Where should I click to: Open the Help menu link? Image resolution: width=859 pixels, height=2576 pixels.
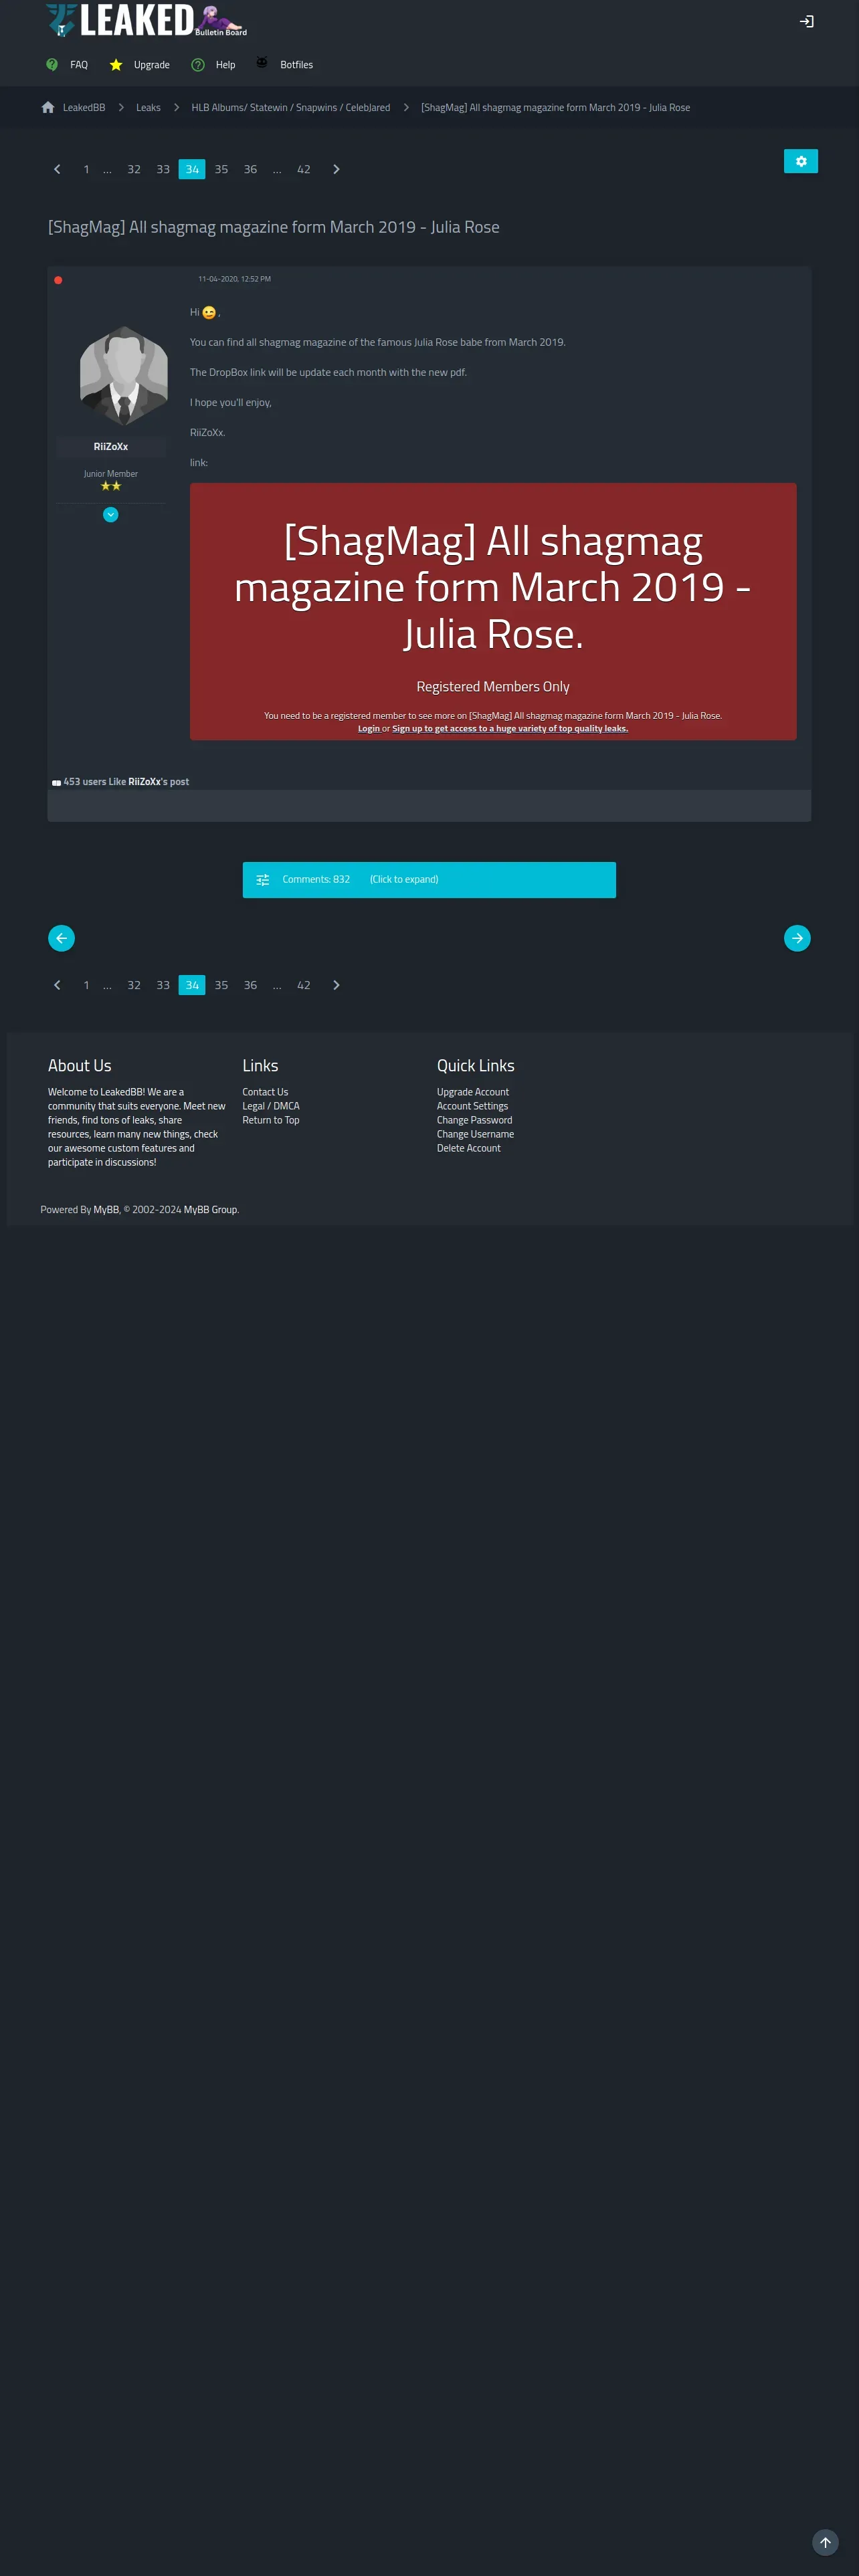[226, 65]
